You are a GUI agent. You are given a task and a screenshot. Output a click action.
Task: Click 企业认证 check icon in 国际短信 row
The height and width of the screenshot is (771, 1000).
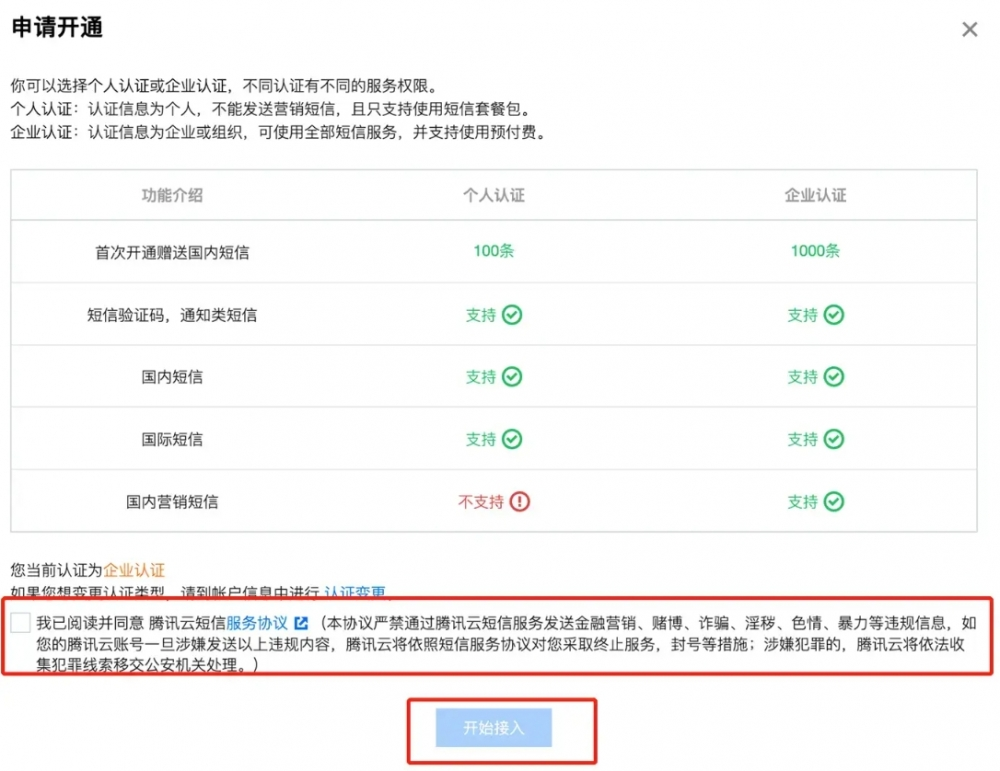tap(833, 439)
